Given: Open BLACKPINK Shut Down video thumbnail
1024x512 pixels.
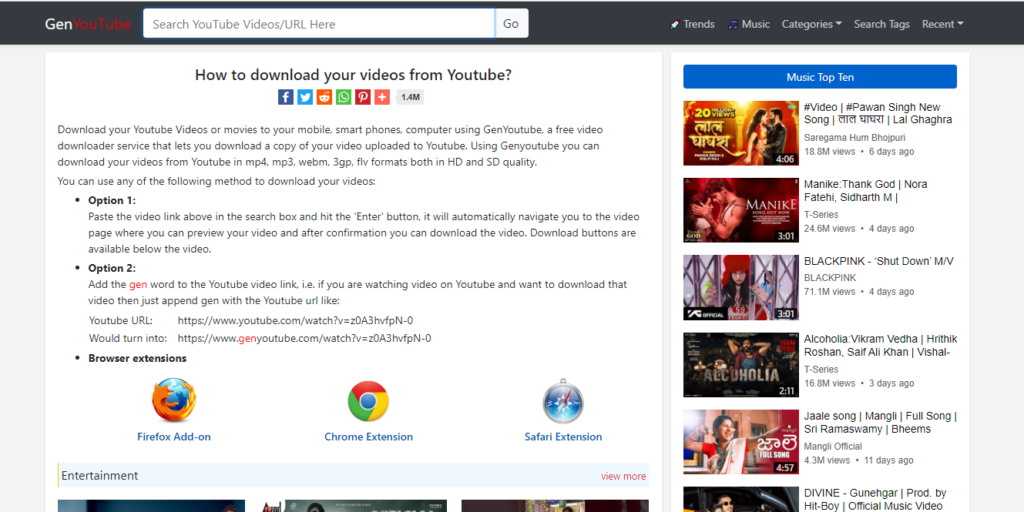Looking at the screenshot, I should (741, 287).
